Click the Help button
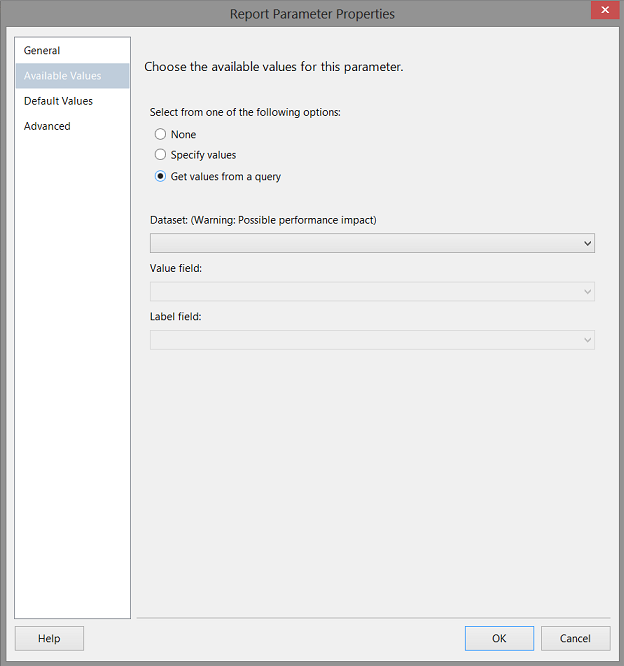The height and width of the screenshot is (666, 624). tap(49, 639)
